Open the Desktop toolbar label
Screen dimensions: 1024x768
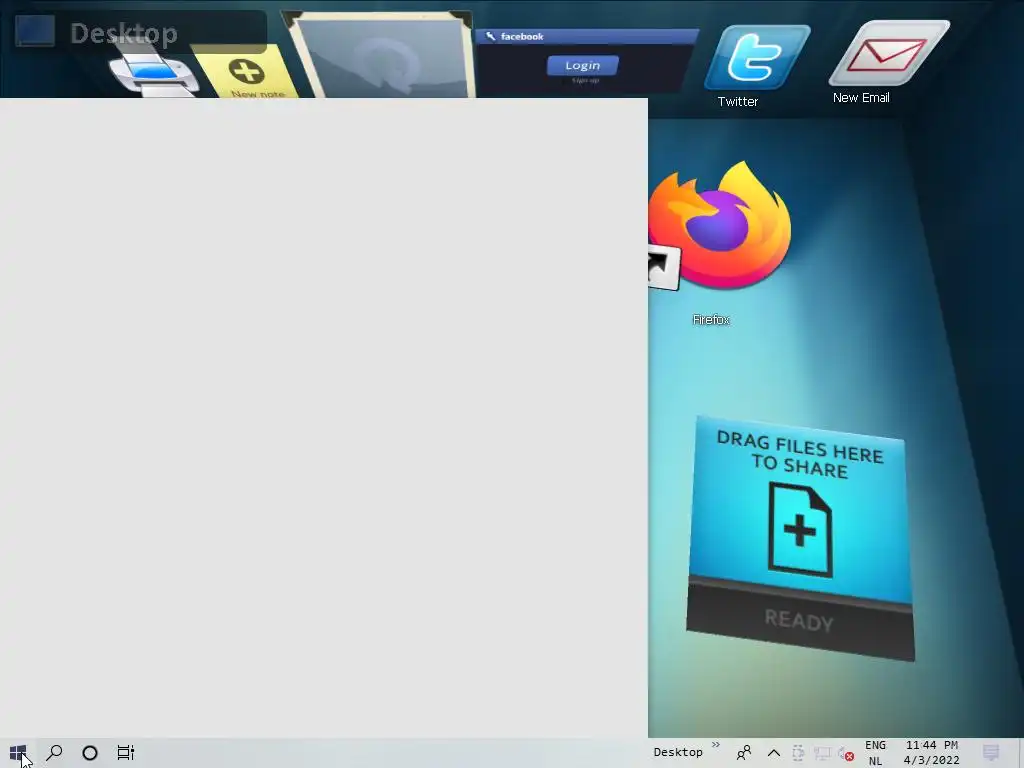click(x=678, y=752)
